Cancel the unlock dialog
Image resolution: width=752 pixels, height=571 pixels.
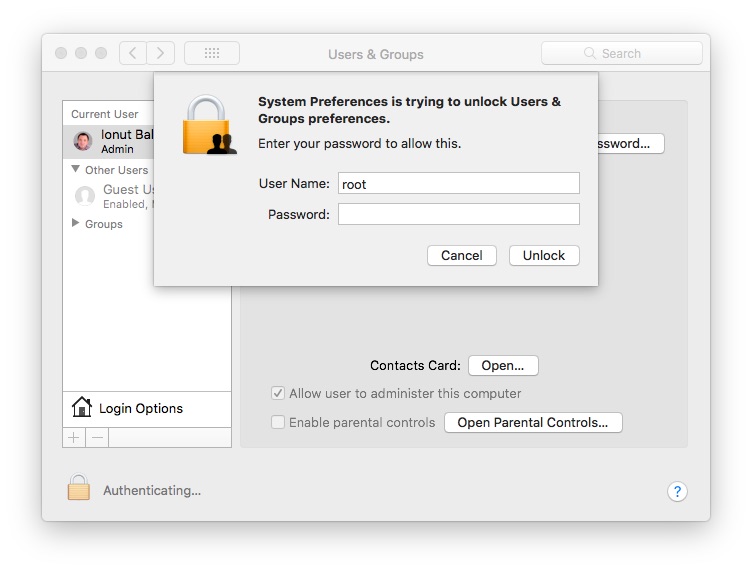[x=462, y=256]
